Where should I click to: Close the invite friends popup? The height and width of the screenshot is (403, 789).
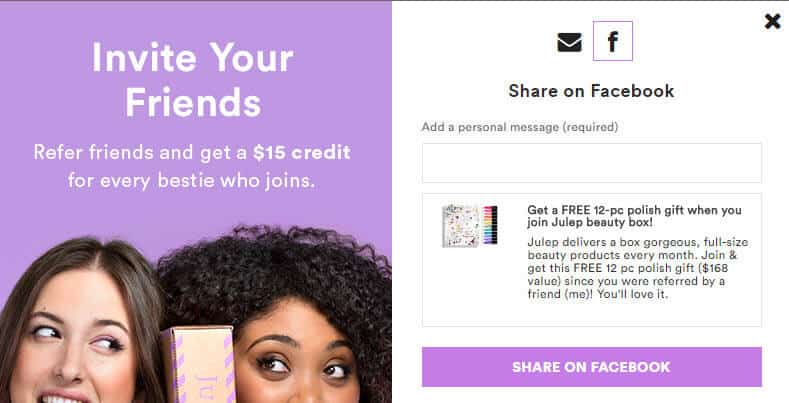(x=772, y=21)
